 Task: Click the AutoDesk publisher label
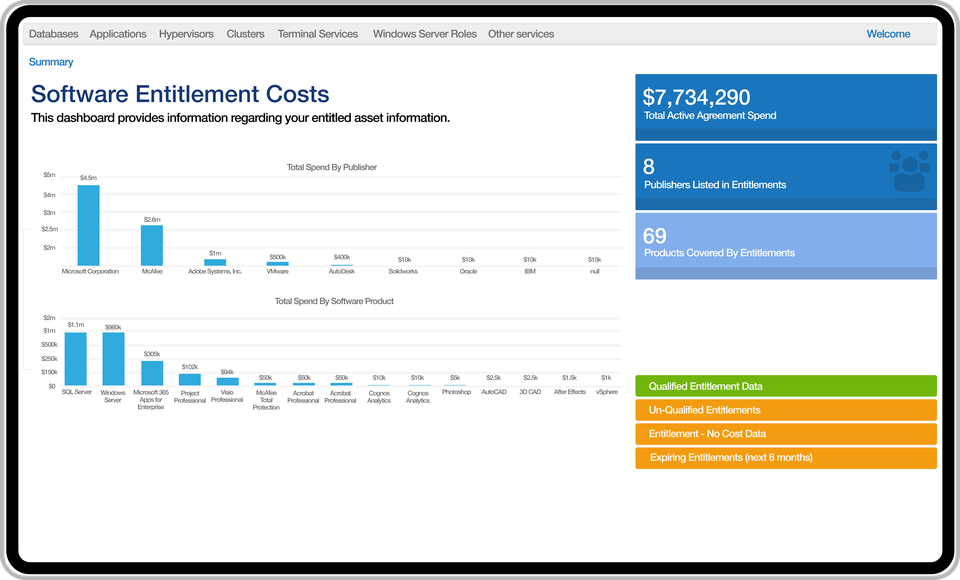[342, 271]
